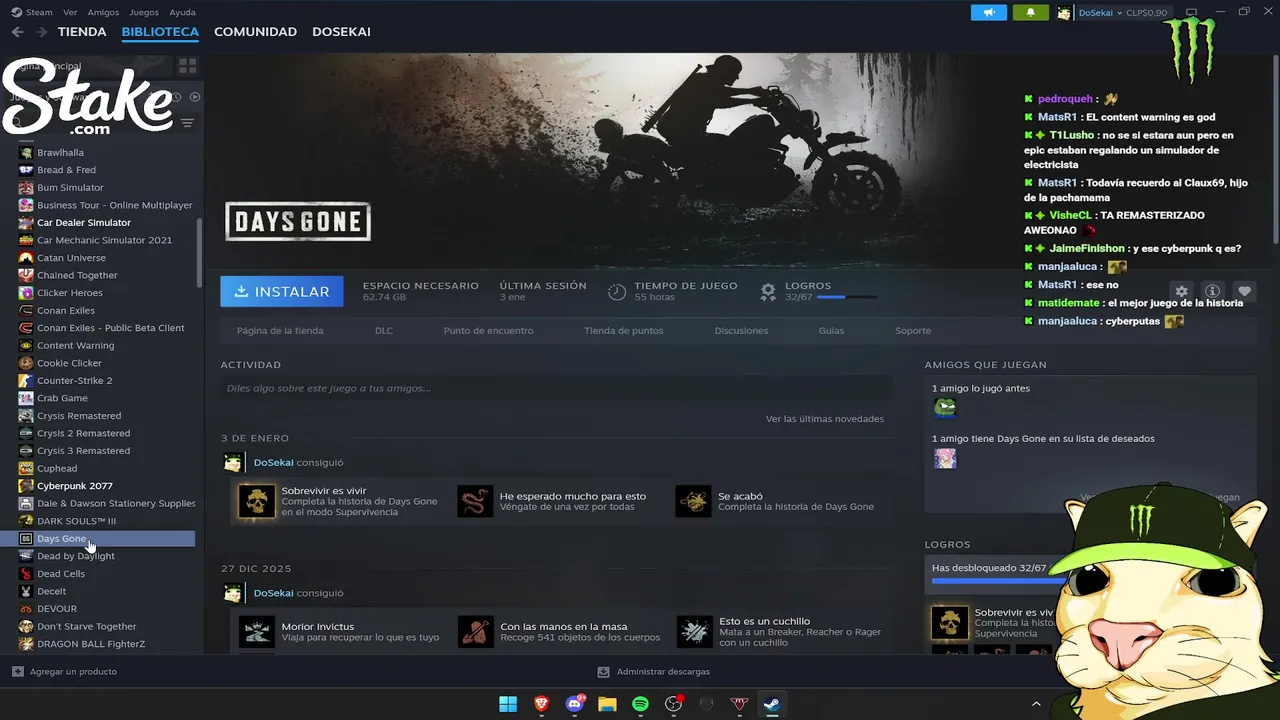The image size is (1280, 720).
Task: Click the Cyberpunk 2077 game icon
Action: 26,486
